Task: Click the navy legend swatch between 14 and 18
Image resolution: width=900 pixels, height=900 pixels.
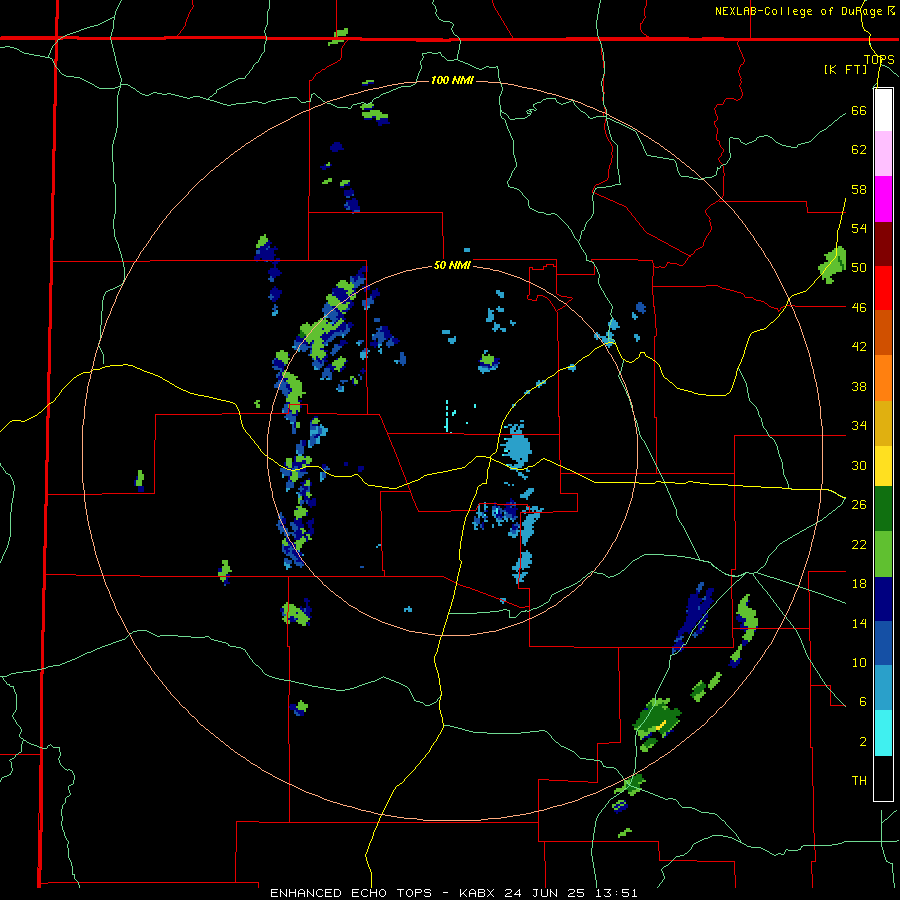Action: point(883,599)
